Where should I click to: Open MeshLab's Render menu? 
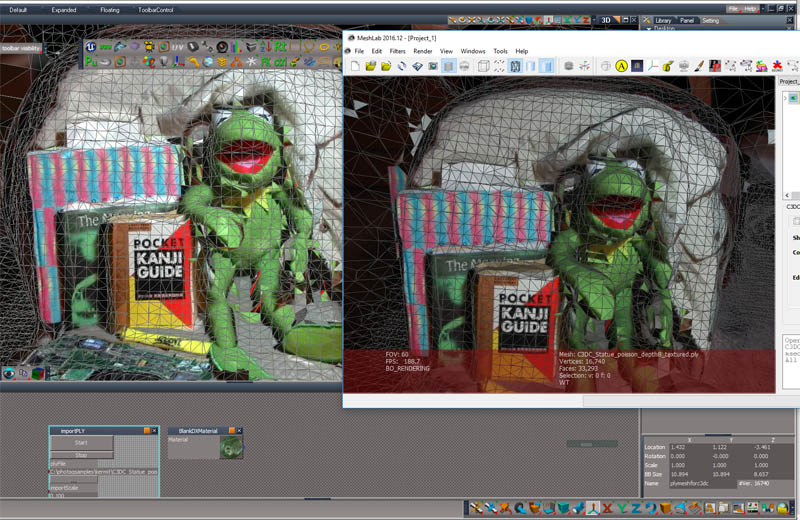click(x=422, y=51)
